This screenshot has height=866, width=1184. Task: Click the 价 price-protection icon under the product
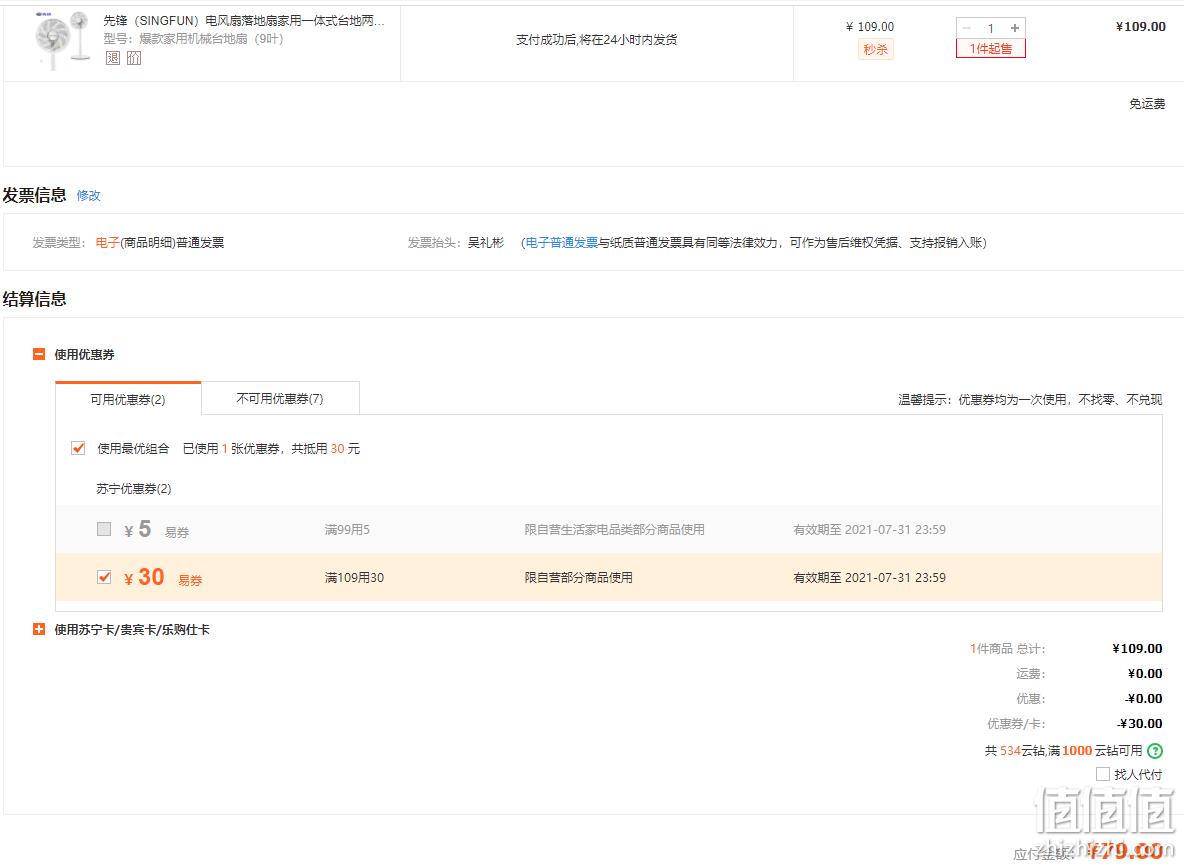click(134, 58)
